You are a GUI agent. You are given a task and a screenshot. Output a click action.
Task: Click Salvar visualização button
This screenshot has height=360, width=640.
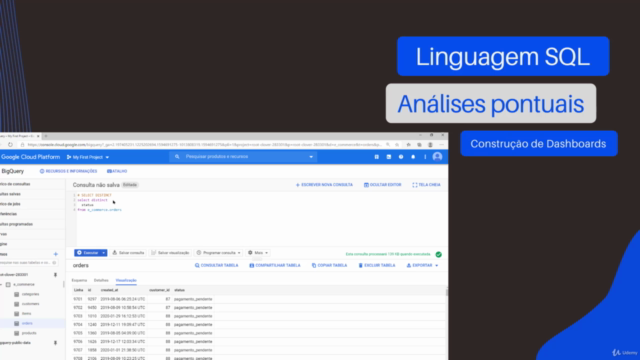[170, 253]
